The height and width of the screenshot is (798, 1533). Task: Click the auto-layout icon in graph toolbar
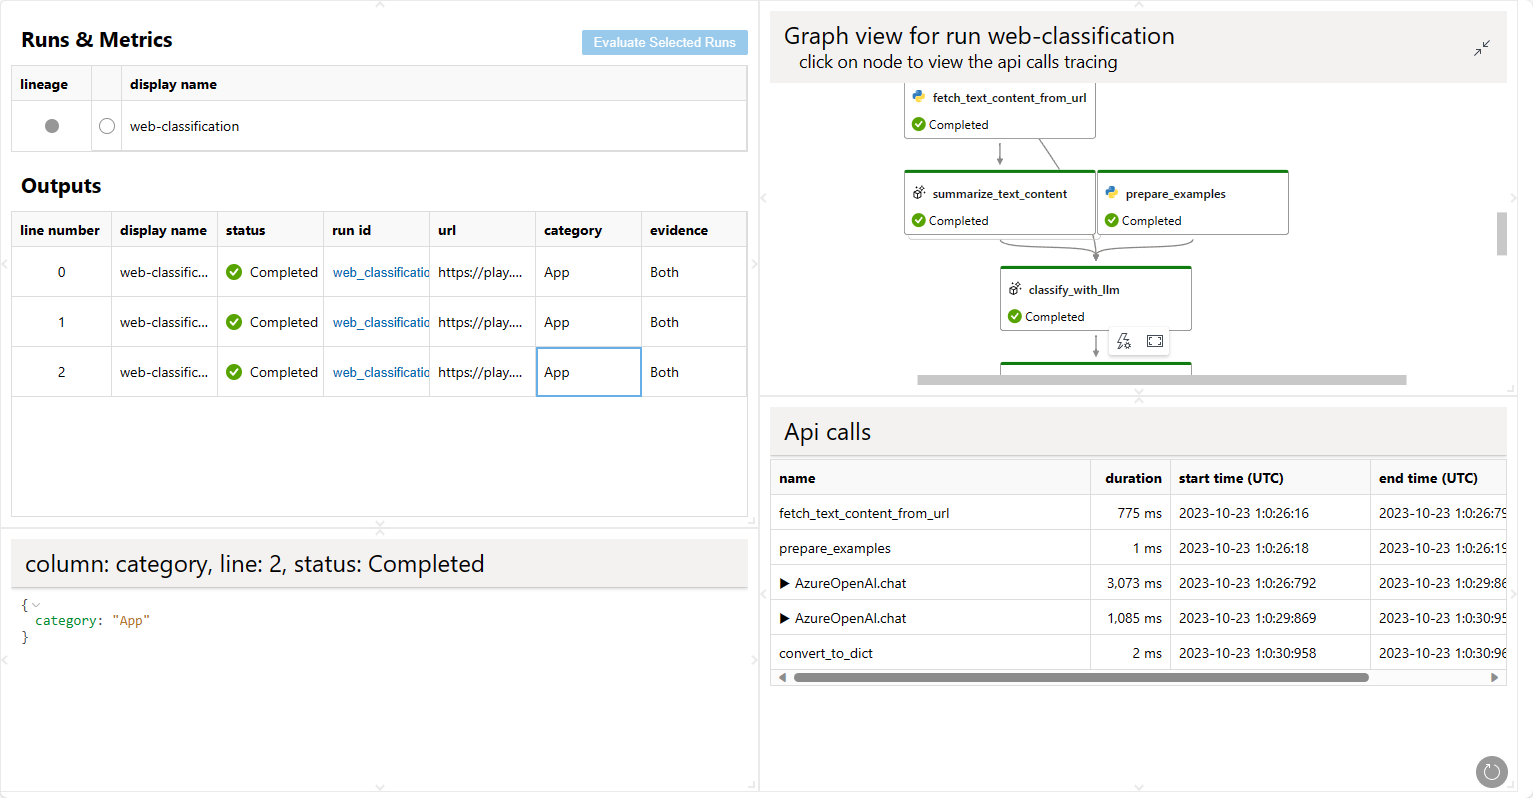coord(1124,341)
